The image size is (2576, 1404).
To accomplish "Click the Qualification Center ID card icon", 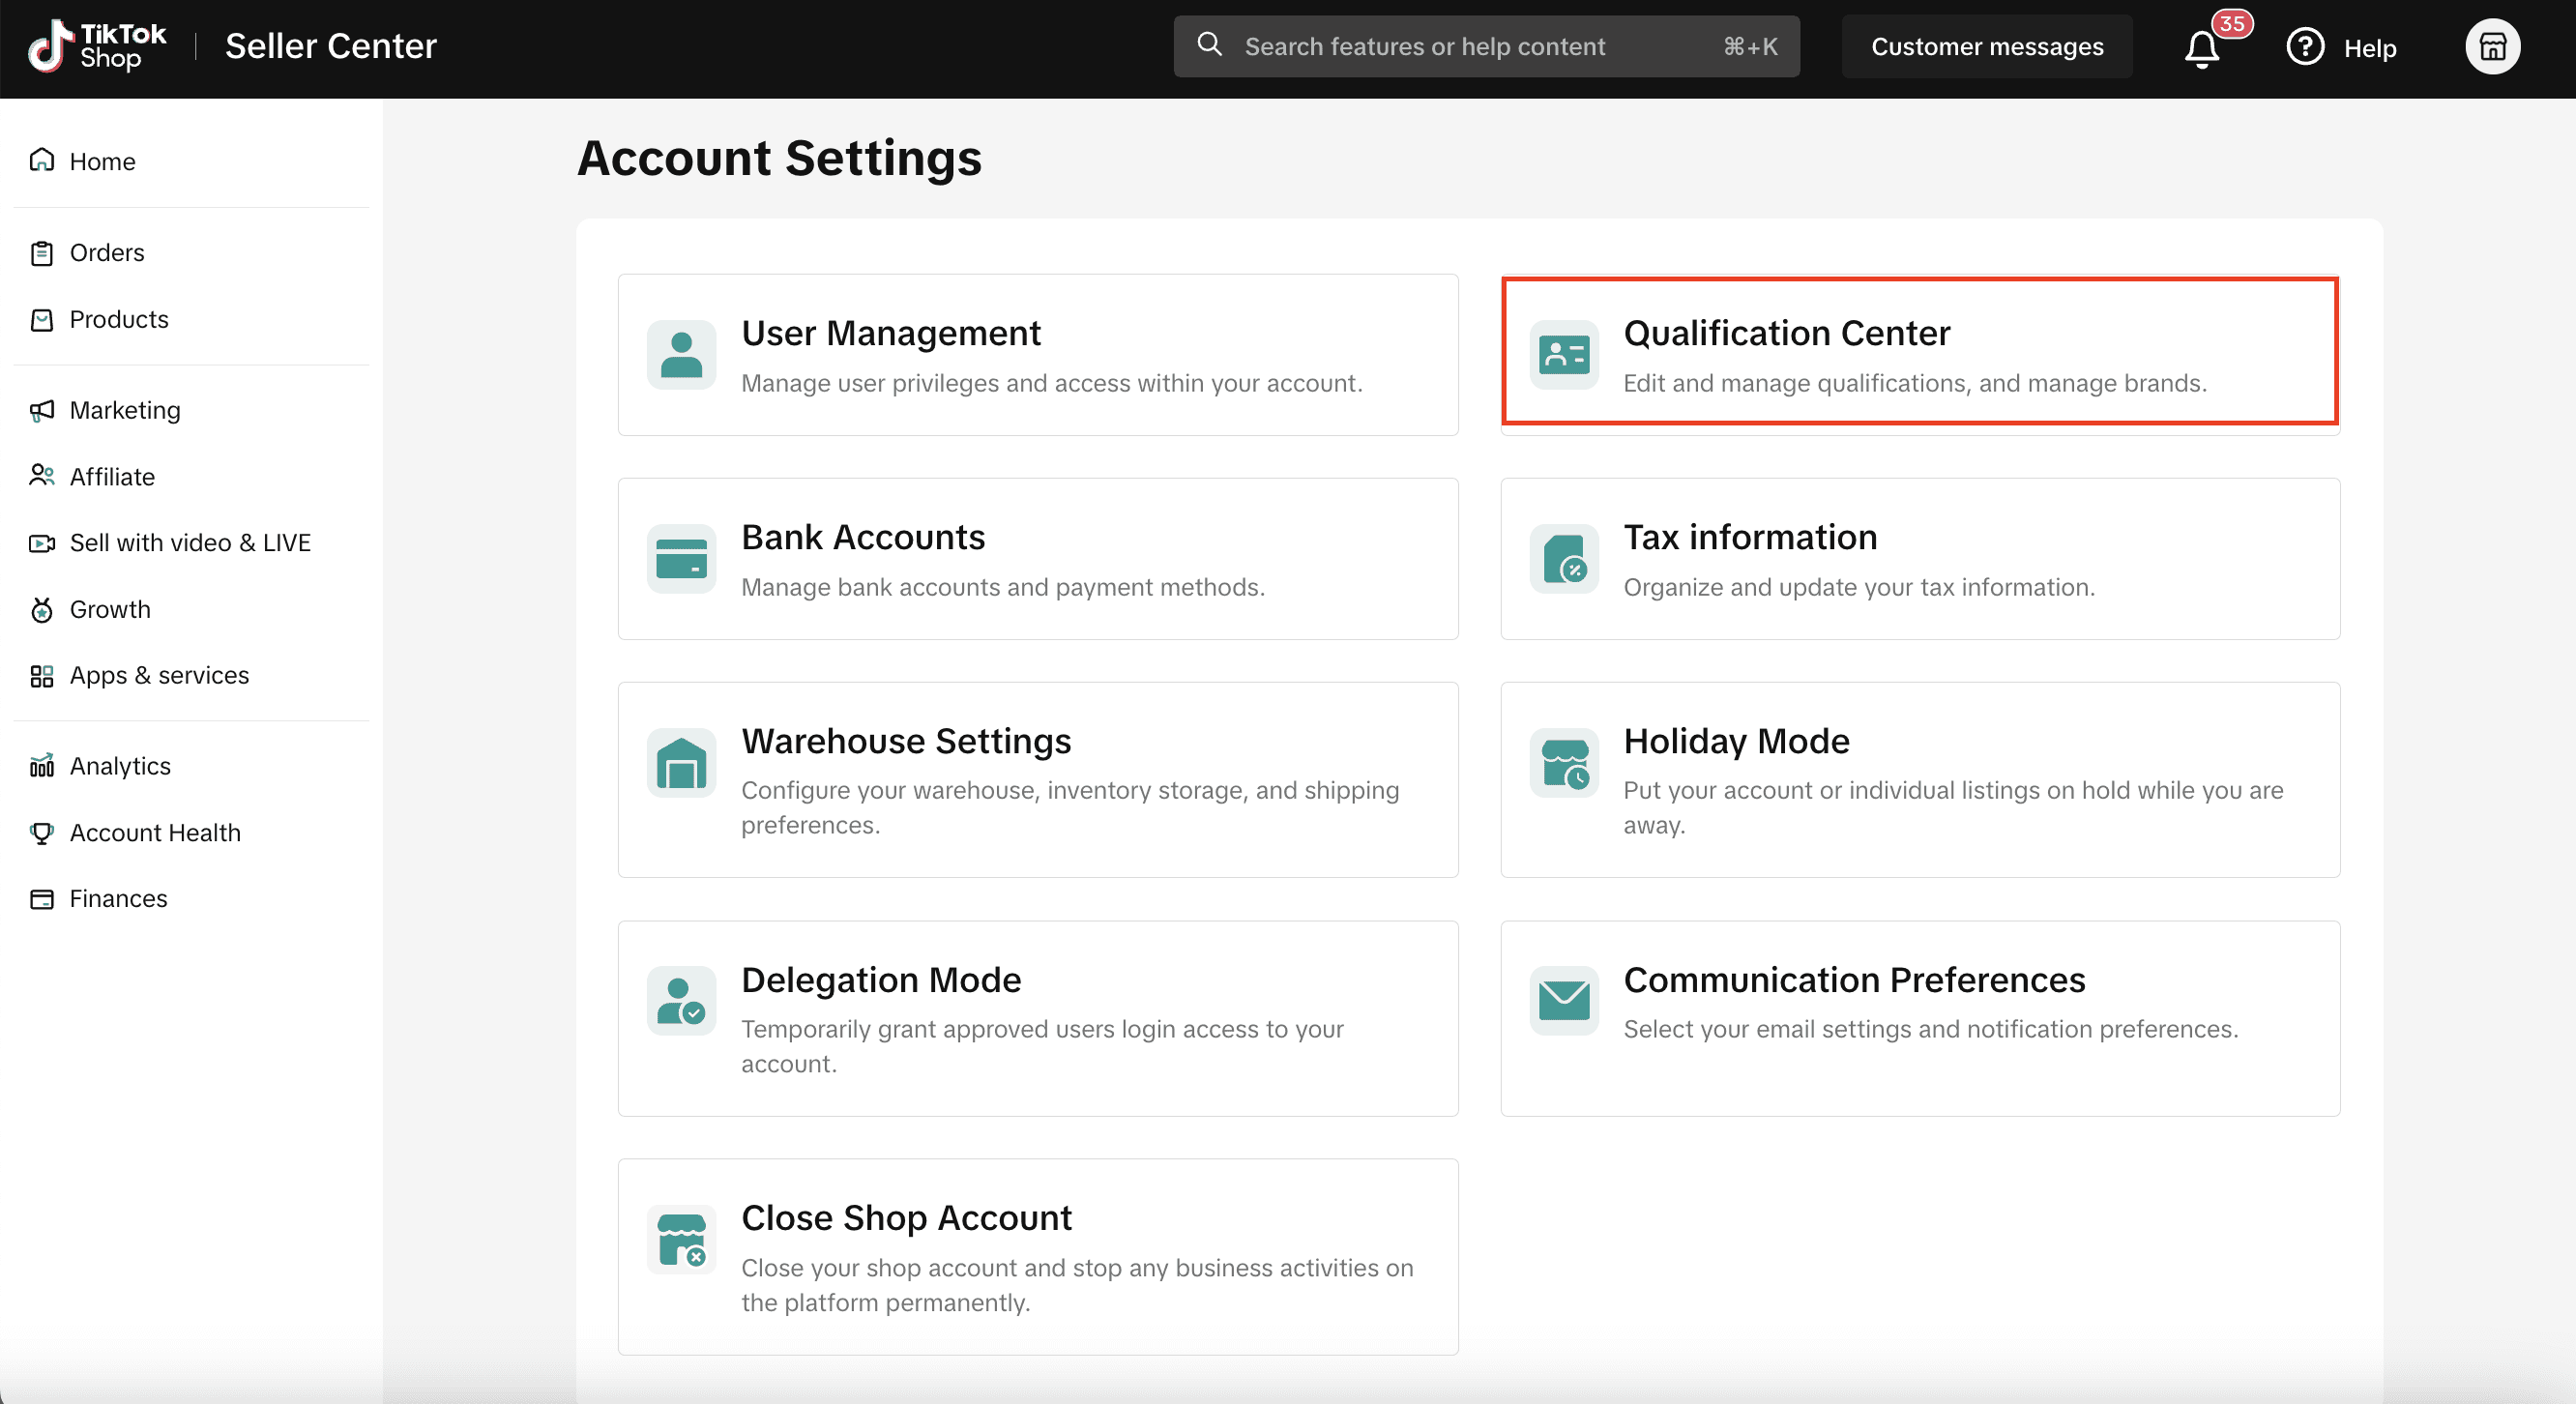I will (x=1563, y=354).
